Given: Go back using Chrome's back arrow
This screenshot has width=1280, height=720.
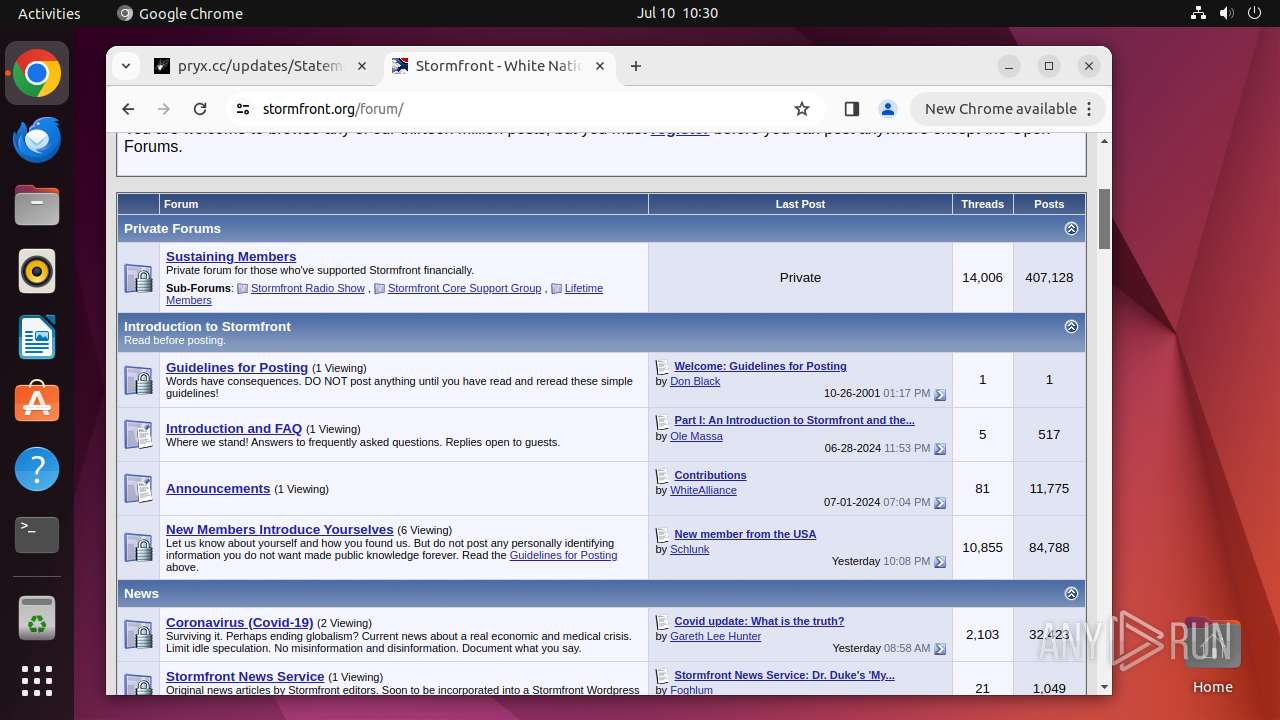Looking at the screenshot, I should pyautogui.click(x=128, y=109).
